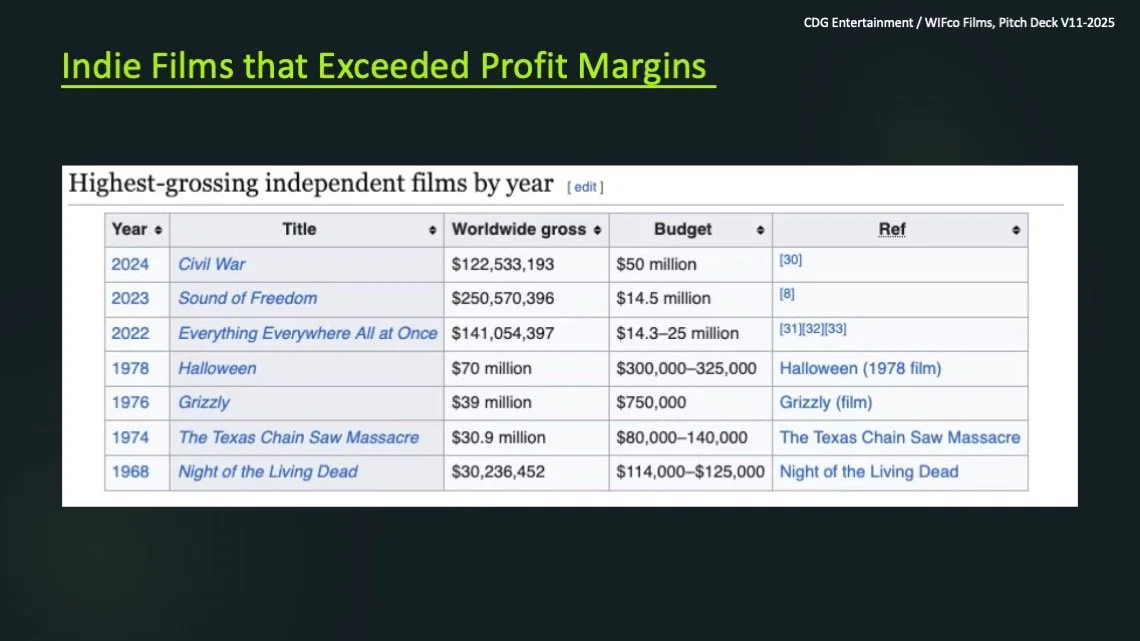1140x641 pixels.
Task: Click the edit link beside the heading
Action: click(x=585, y=187)
